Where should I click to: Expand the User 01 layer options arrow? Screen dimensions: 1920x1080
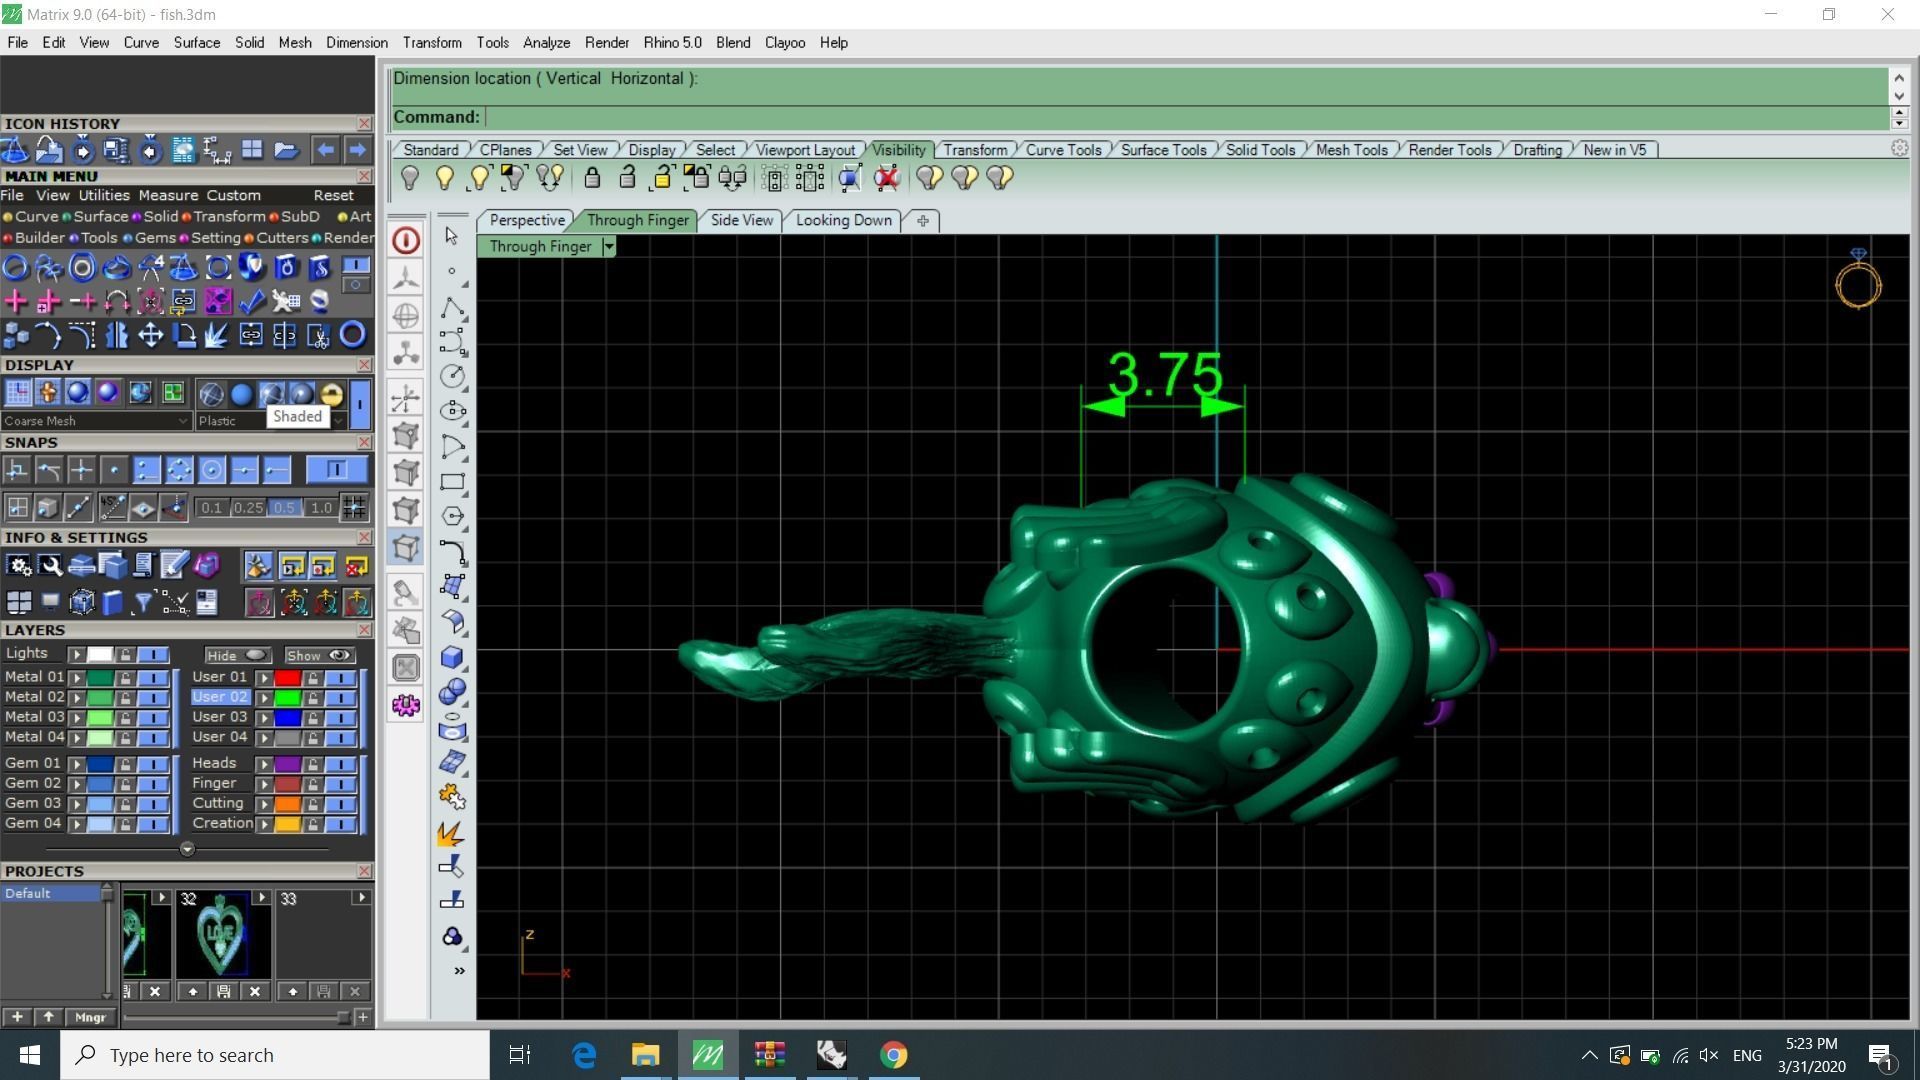[x=264, y=678]
